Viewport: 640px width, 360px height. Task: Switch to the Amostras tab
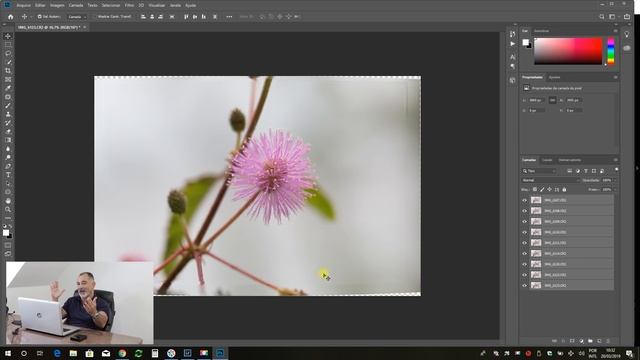(x=542, y=31)
